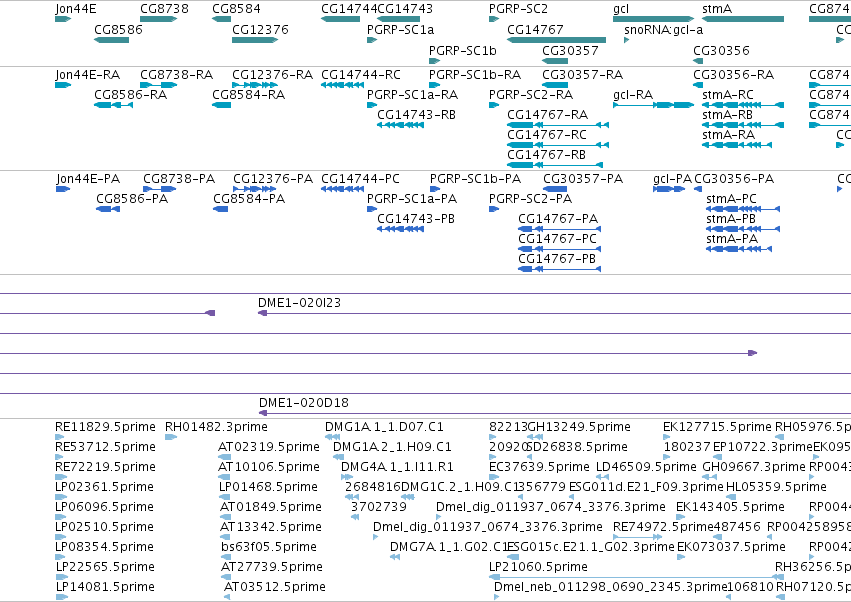Select the Jon44E gene feature
Screen dimensions: 851x602
(x=63, y=19)
